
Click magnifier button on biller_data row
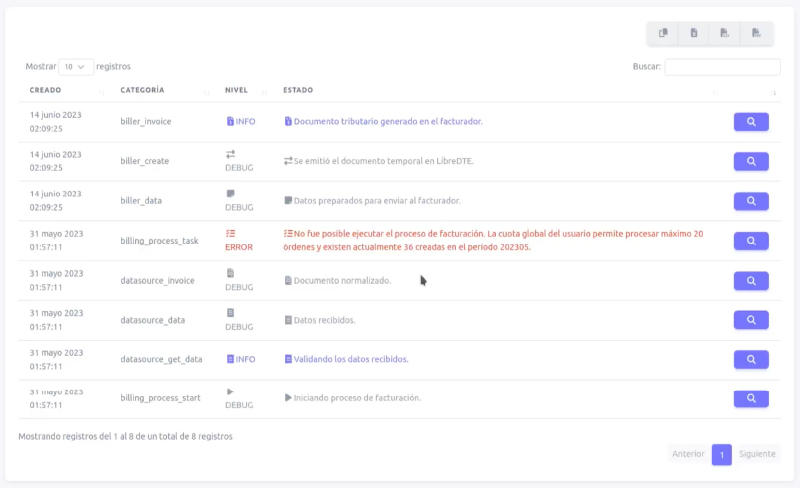[751, 201]
